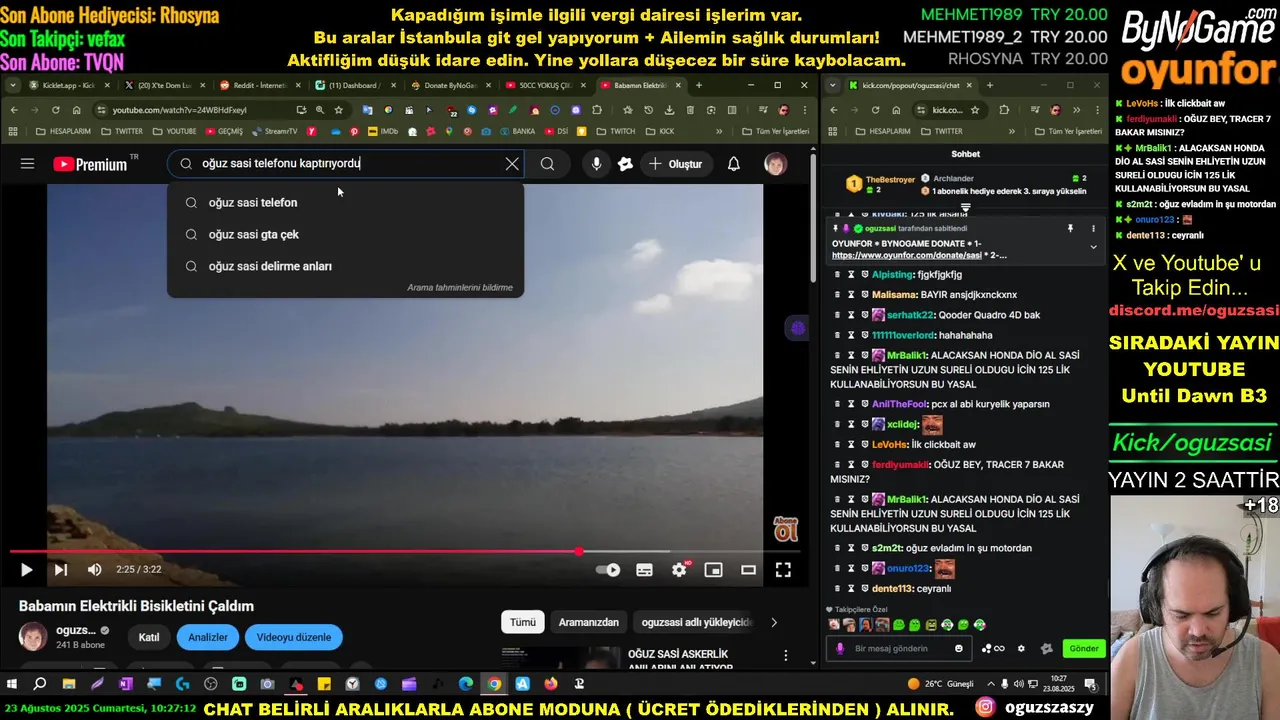1280x720 pixels.
Task: Toggle the autoplay switch
Action: [608, 570]
